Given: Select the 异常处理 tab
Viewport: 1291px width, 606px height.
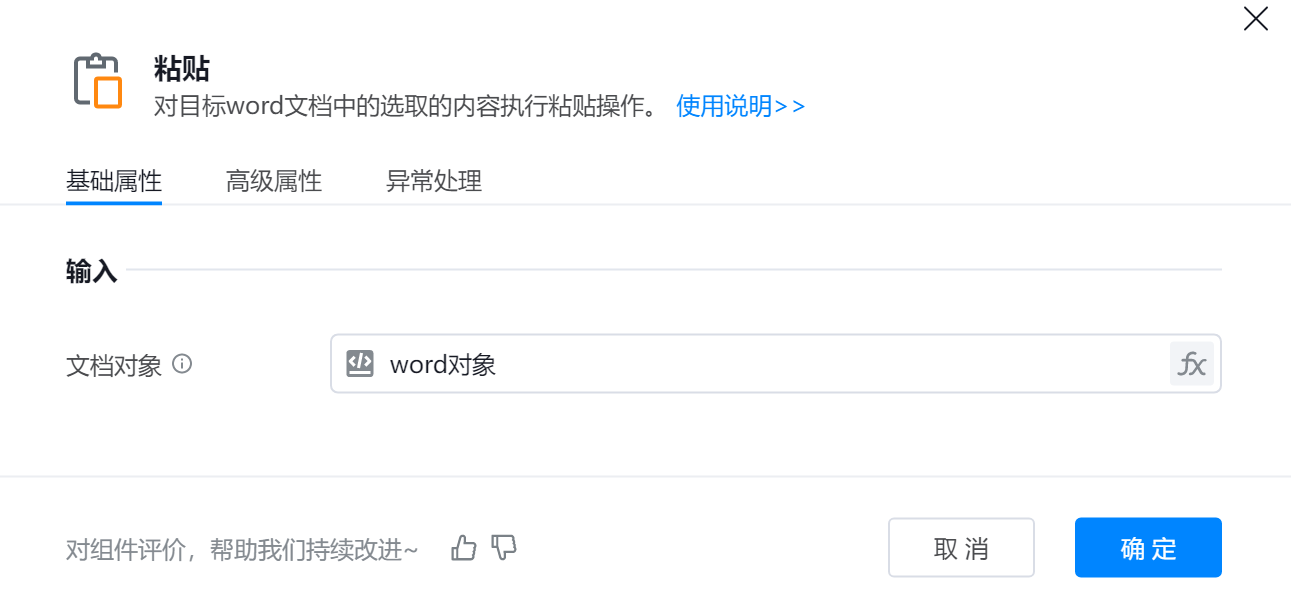Looking at the screenshot, I should [434, 181].
